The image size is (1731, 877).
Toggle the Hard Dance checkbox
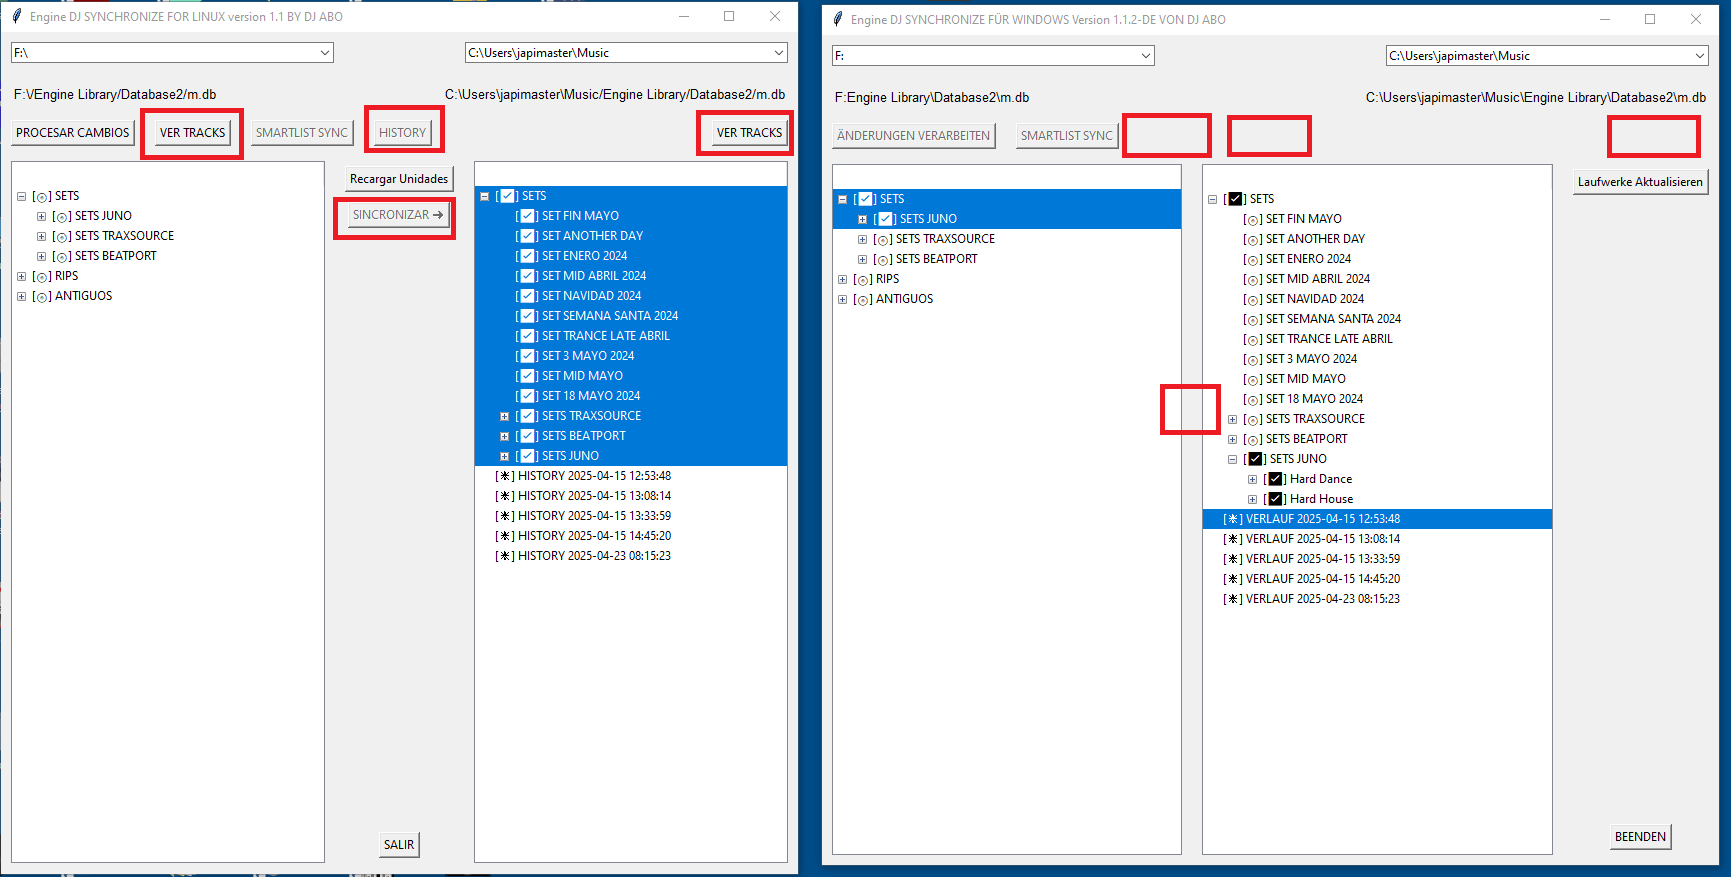(x=1275, y=479)
